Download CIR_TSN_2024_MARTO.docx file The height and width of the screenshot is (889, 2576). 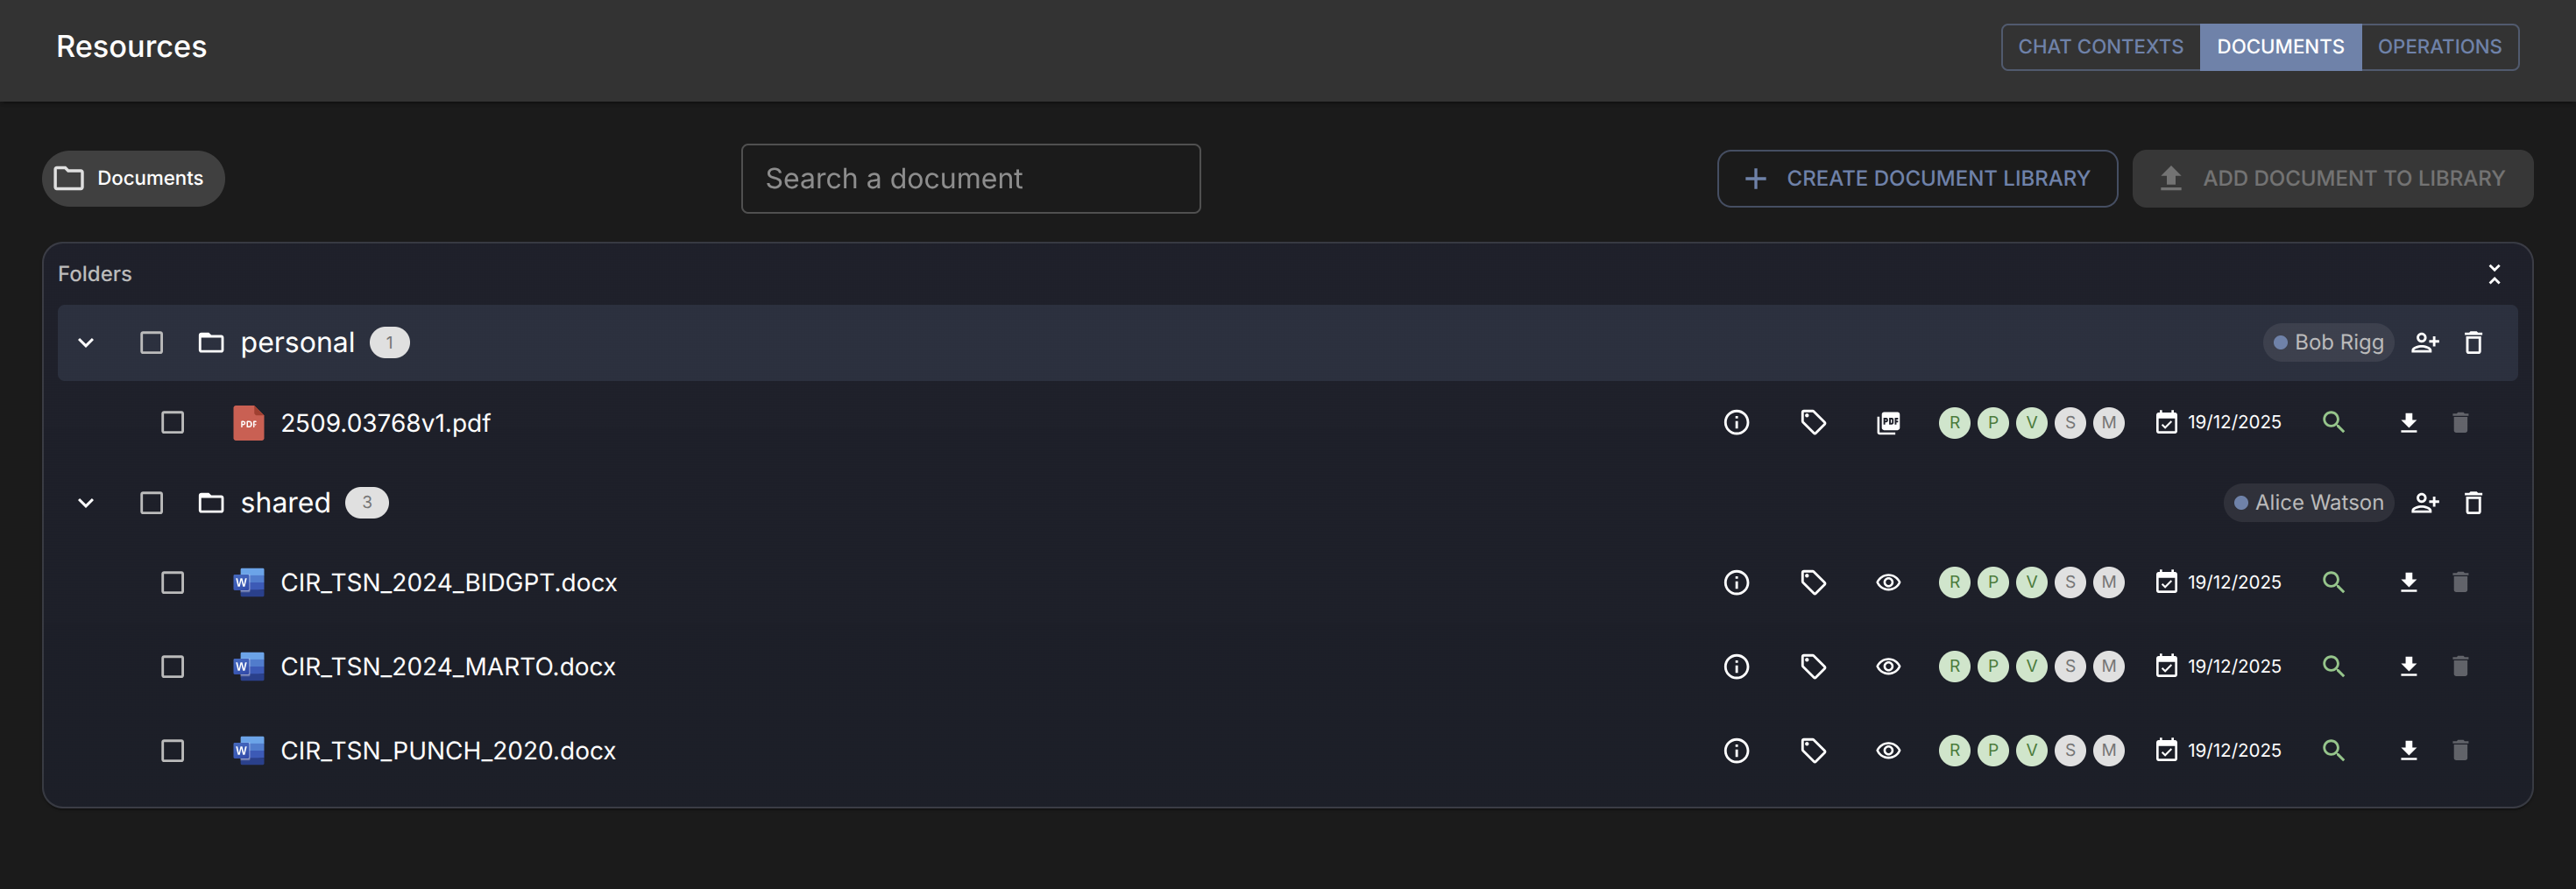[2408, 666]
